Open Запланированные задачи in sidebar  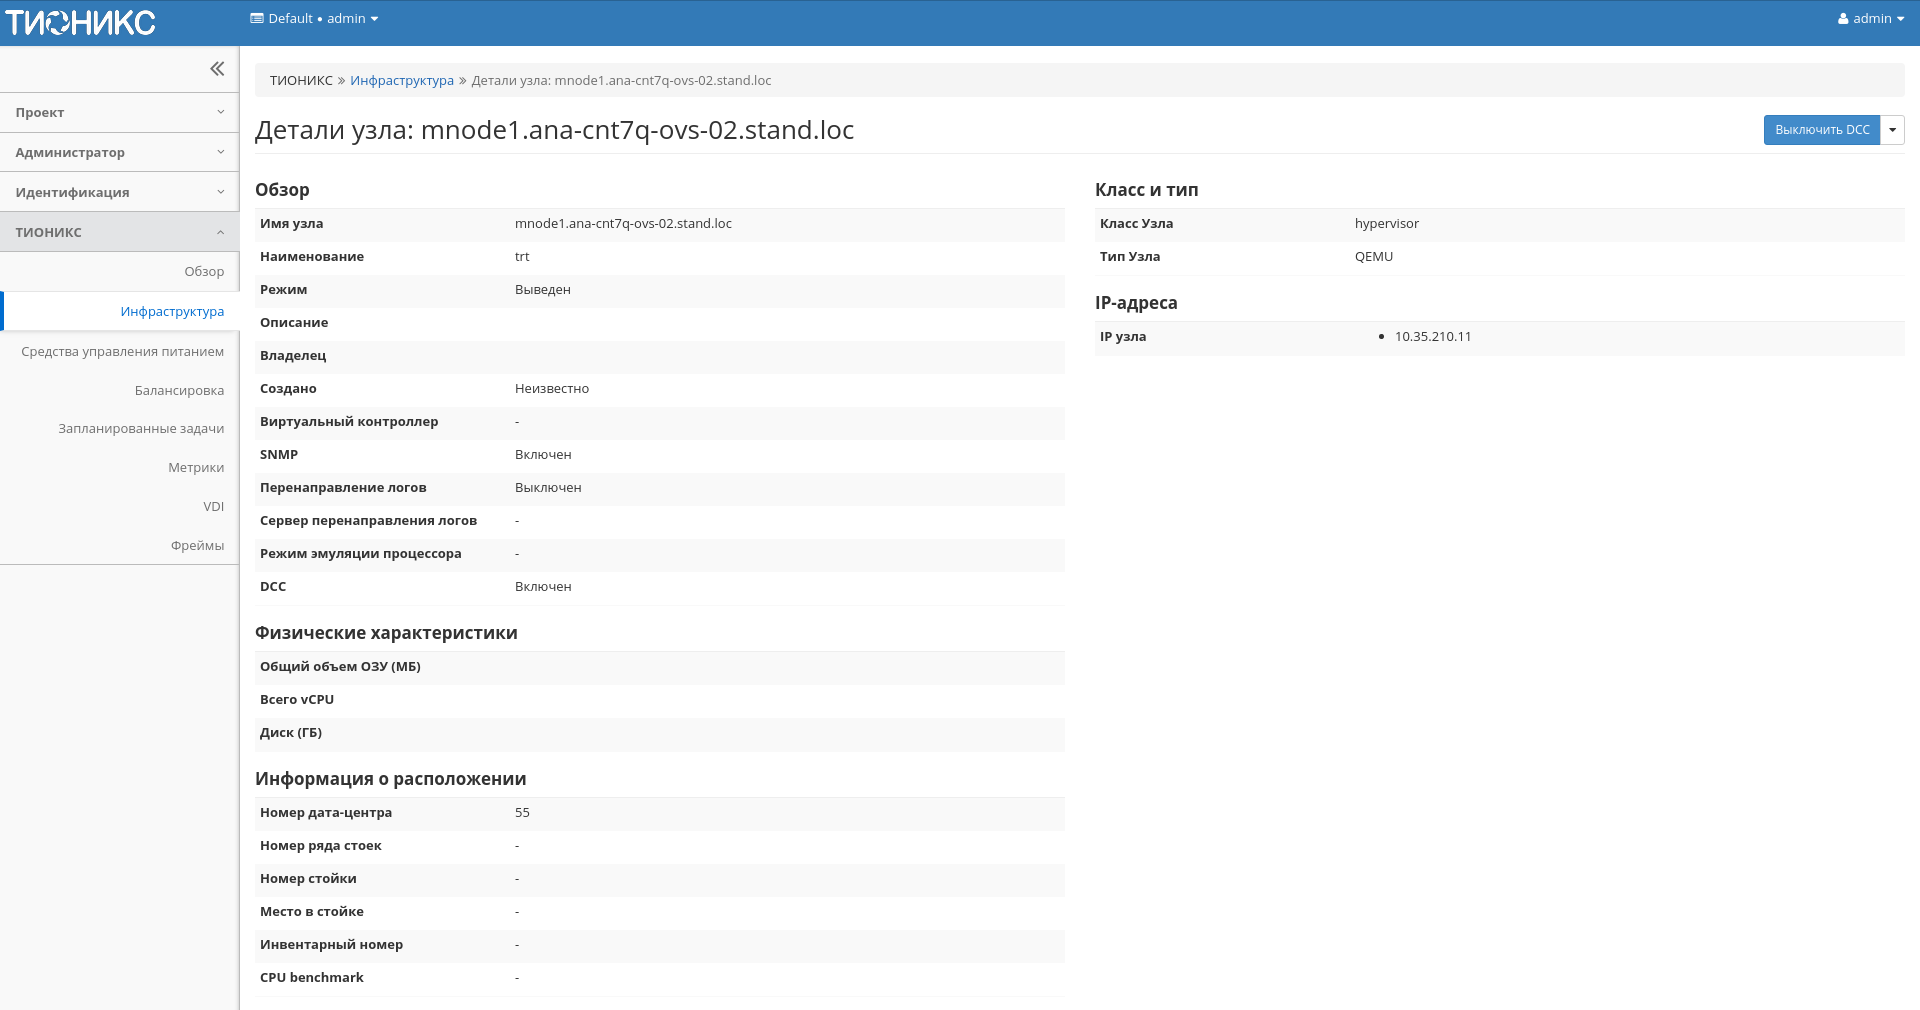coord(141,429)
